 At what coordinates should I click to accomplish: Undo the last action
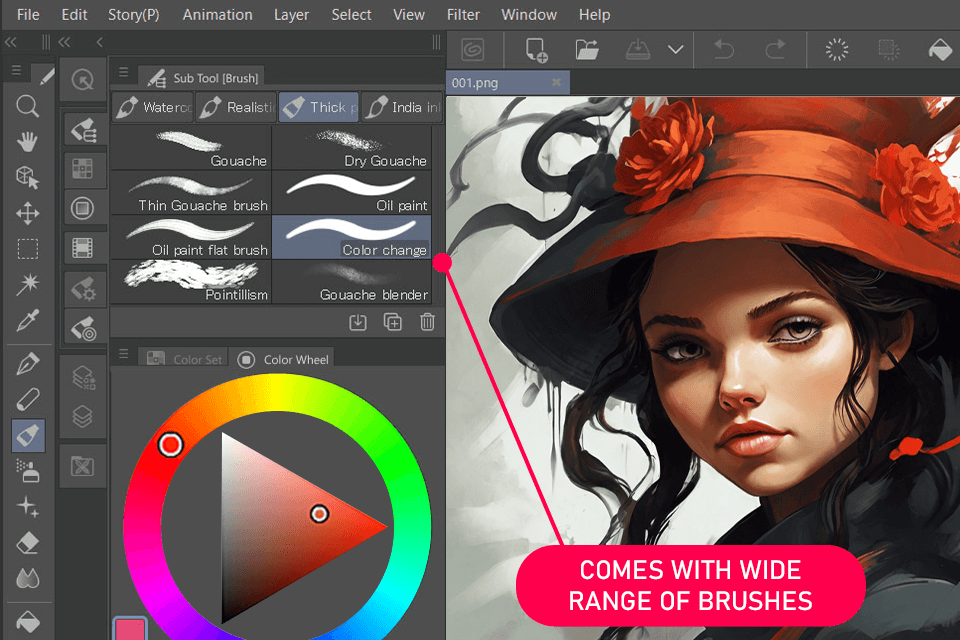coord(724,50)
